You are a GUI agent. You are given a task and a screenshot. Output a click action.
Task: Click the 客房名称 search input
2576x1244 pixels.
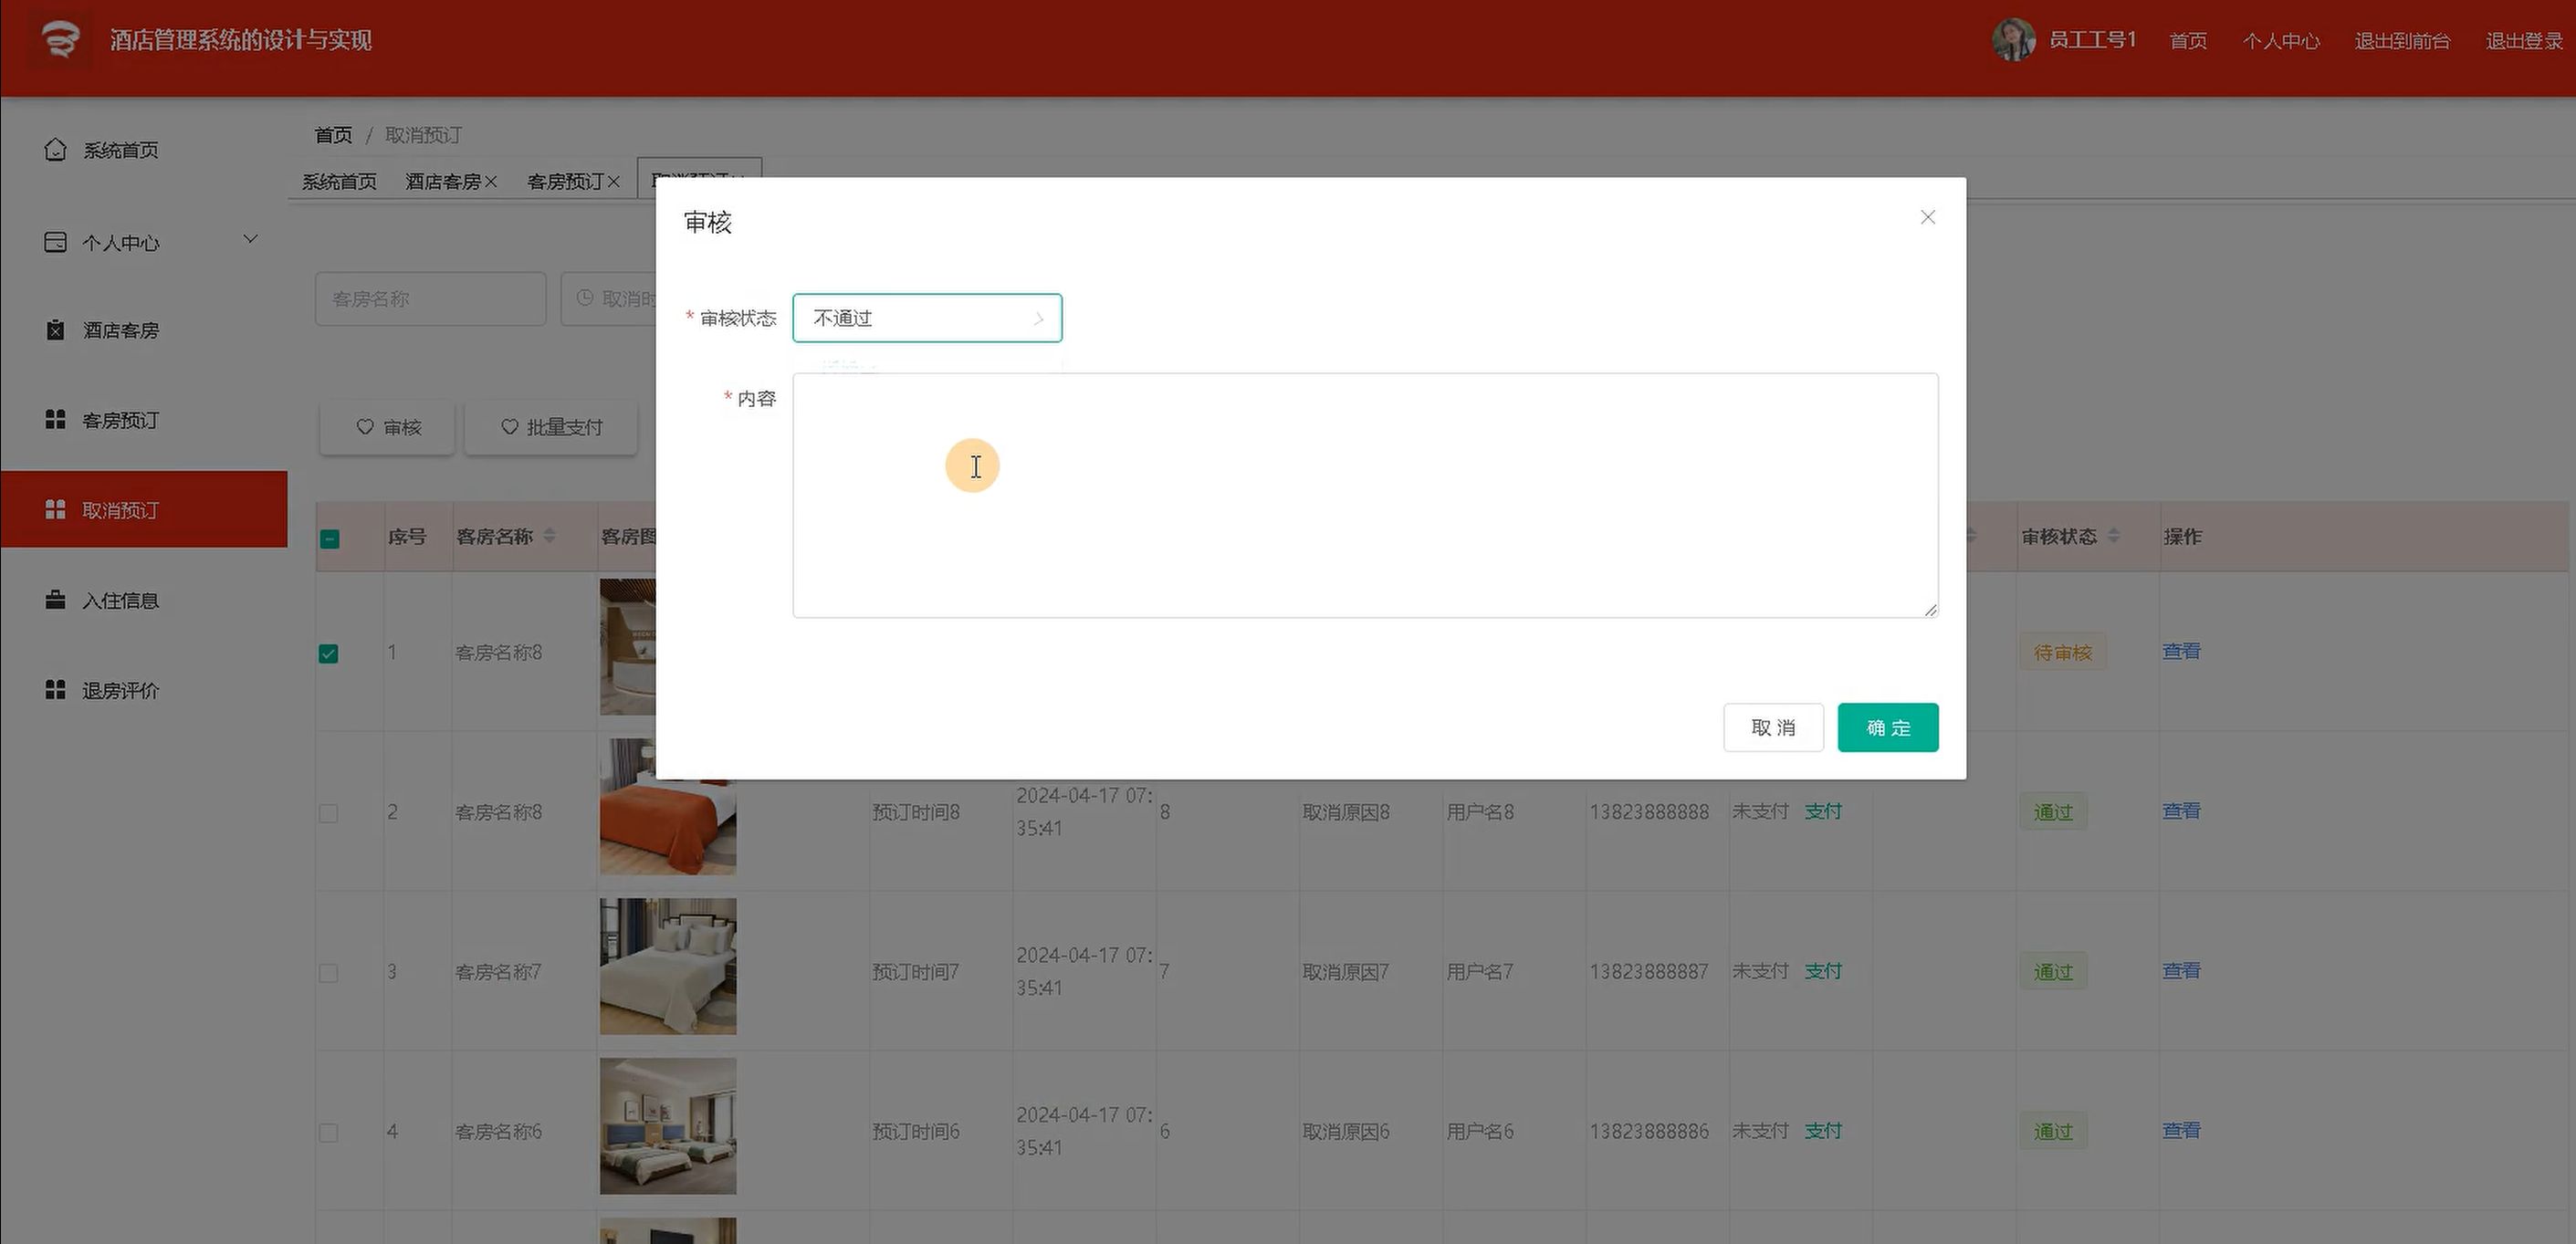coord(431,298)
